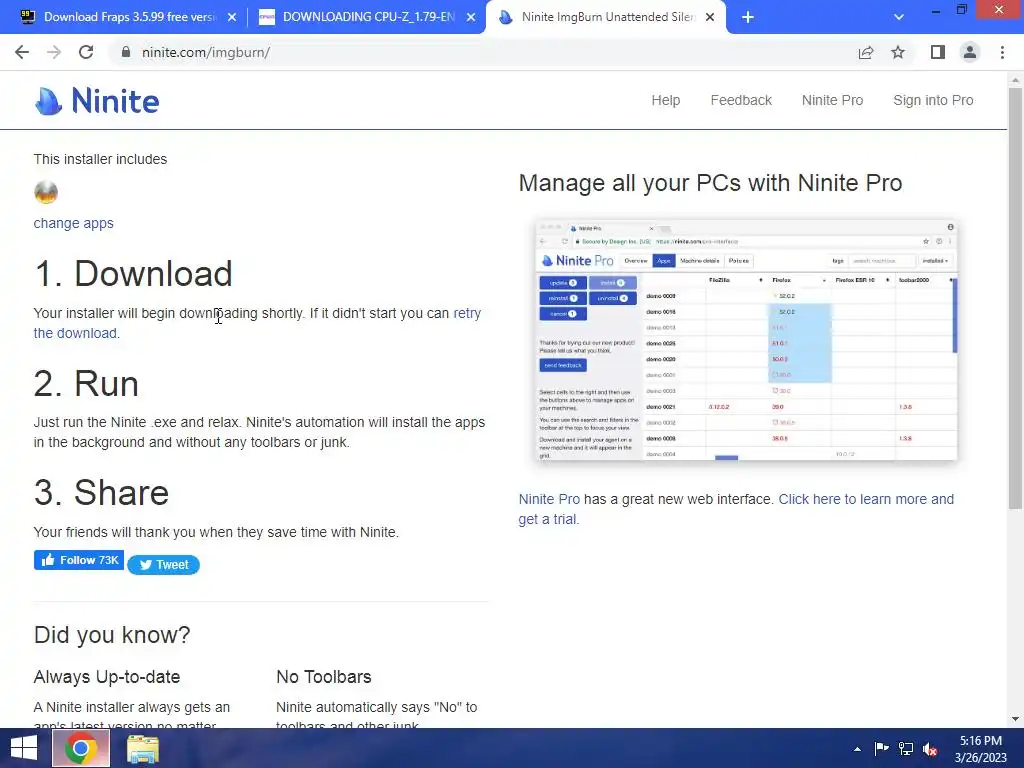Show hidden system tray icons

click(857, 749)
